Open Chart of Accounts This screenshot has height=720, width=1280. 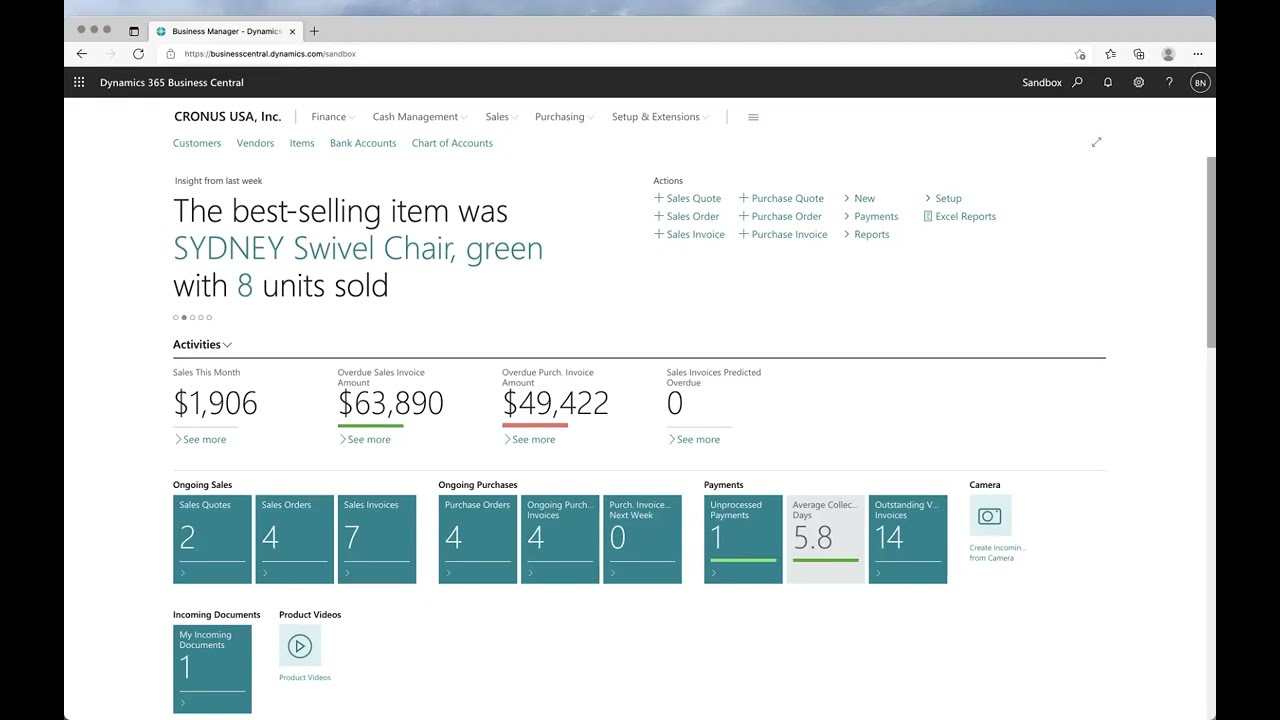[452, 143]
